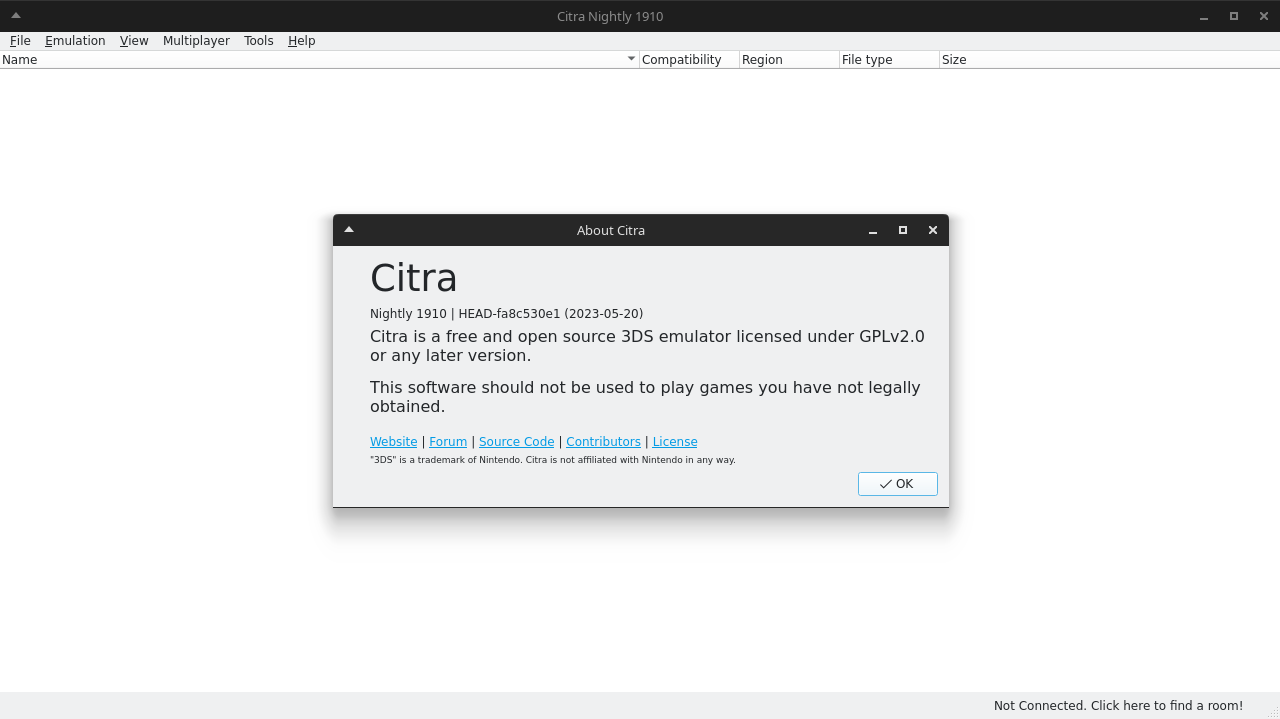The height and width of the screenshot is (719, 1280).
Task: Click the 3DS trademark notice text
Action: click(x=553, y=460)
